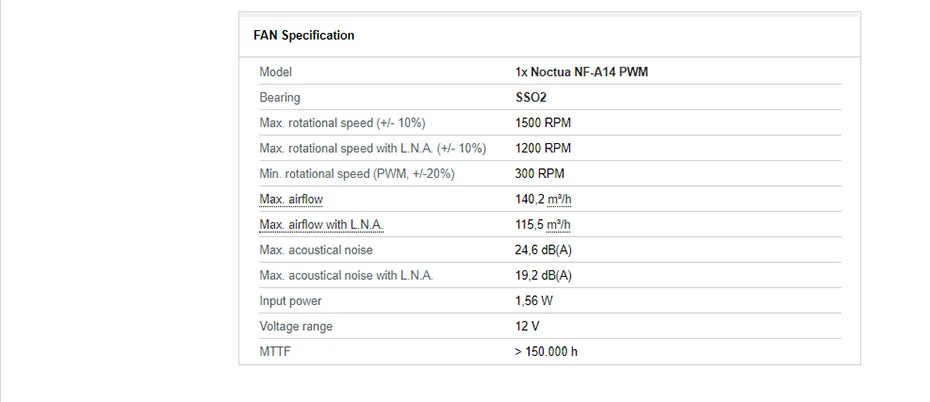Click the 1200 RPM speed value

(543, 148)
